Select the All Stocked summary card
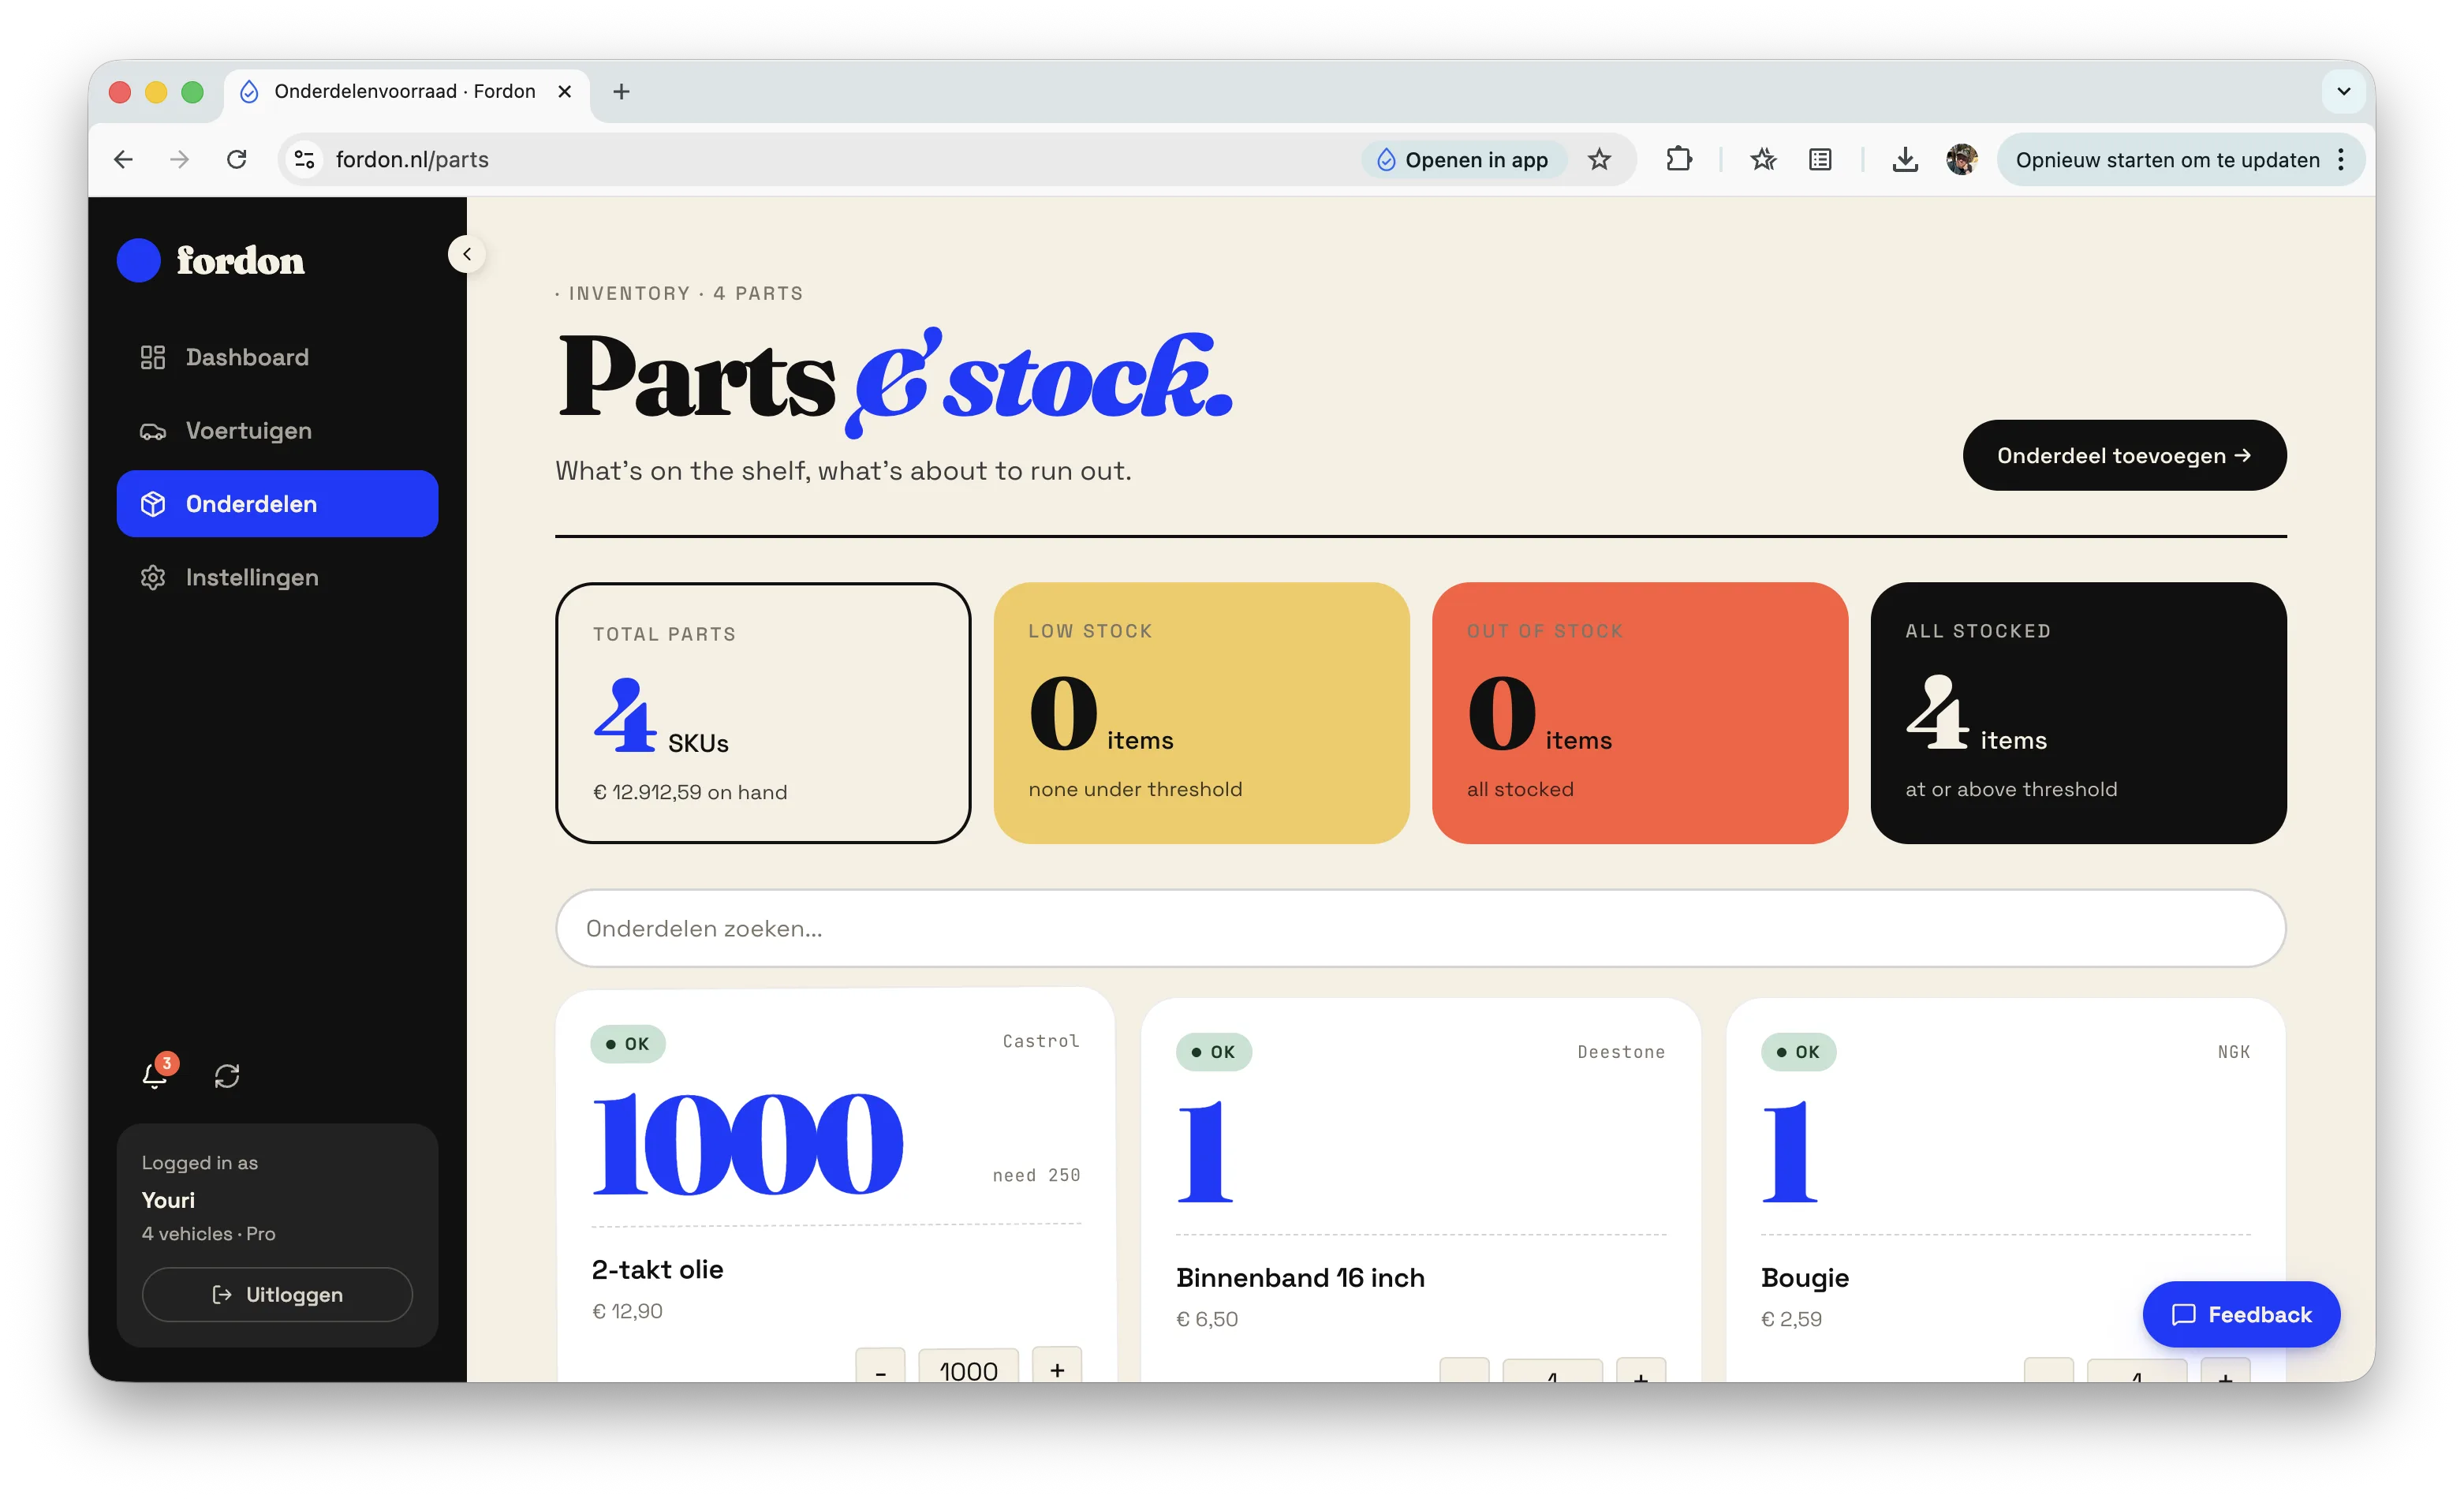The height and width of the screenshot is (1499, 2464). point(2078,713)
